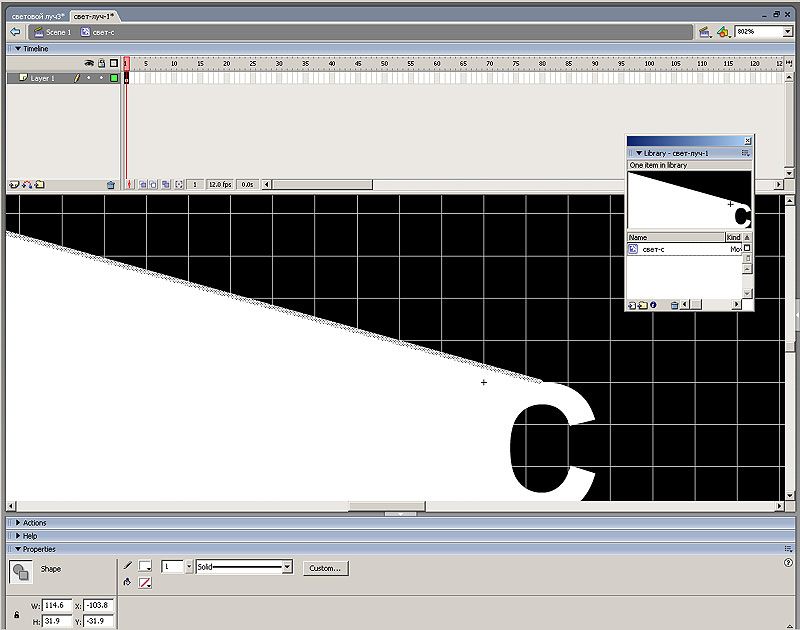800x630 pixels.
Task: Open the zoom percentage dropdown
Action: click(786, 32)
